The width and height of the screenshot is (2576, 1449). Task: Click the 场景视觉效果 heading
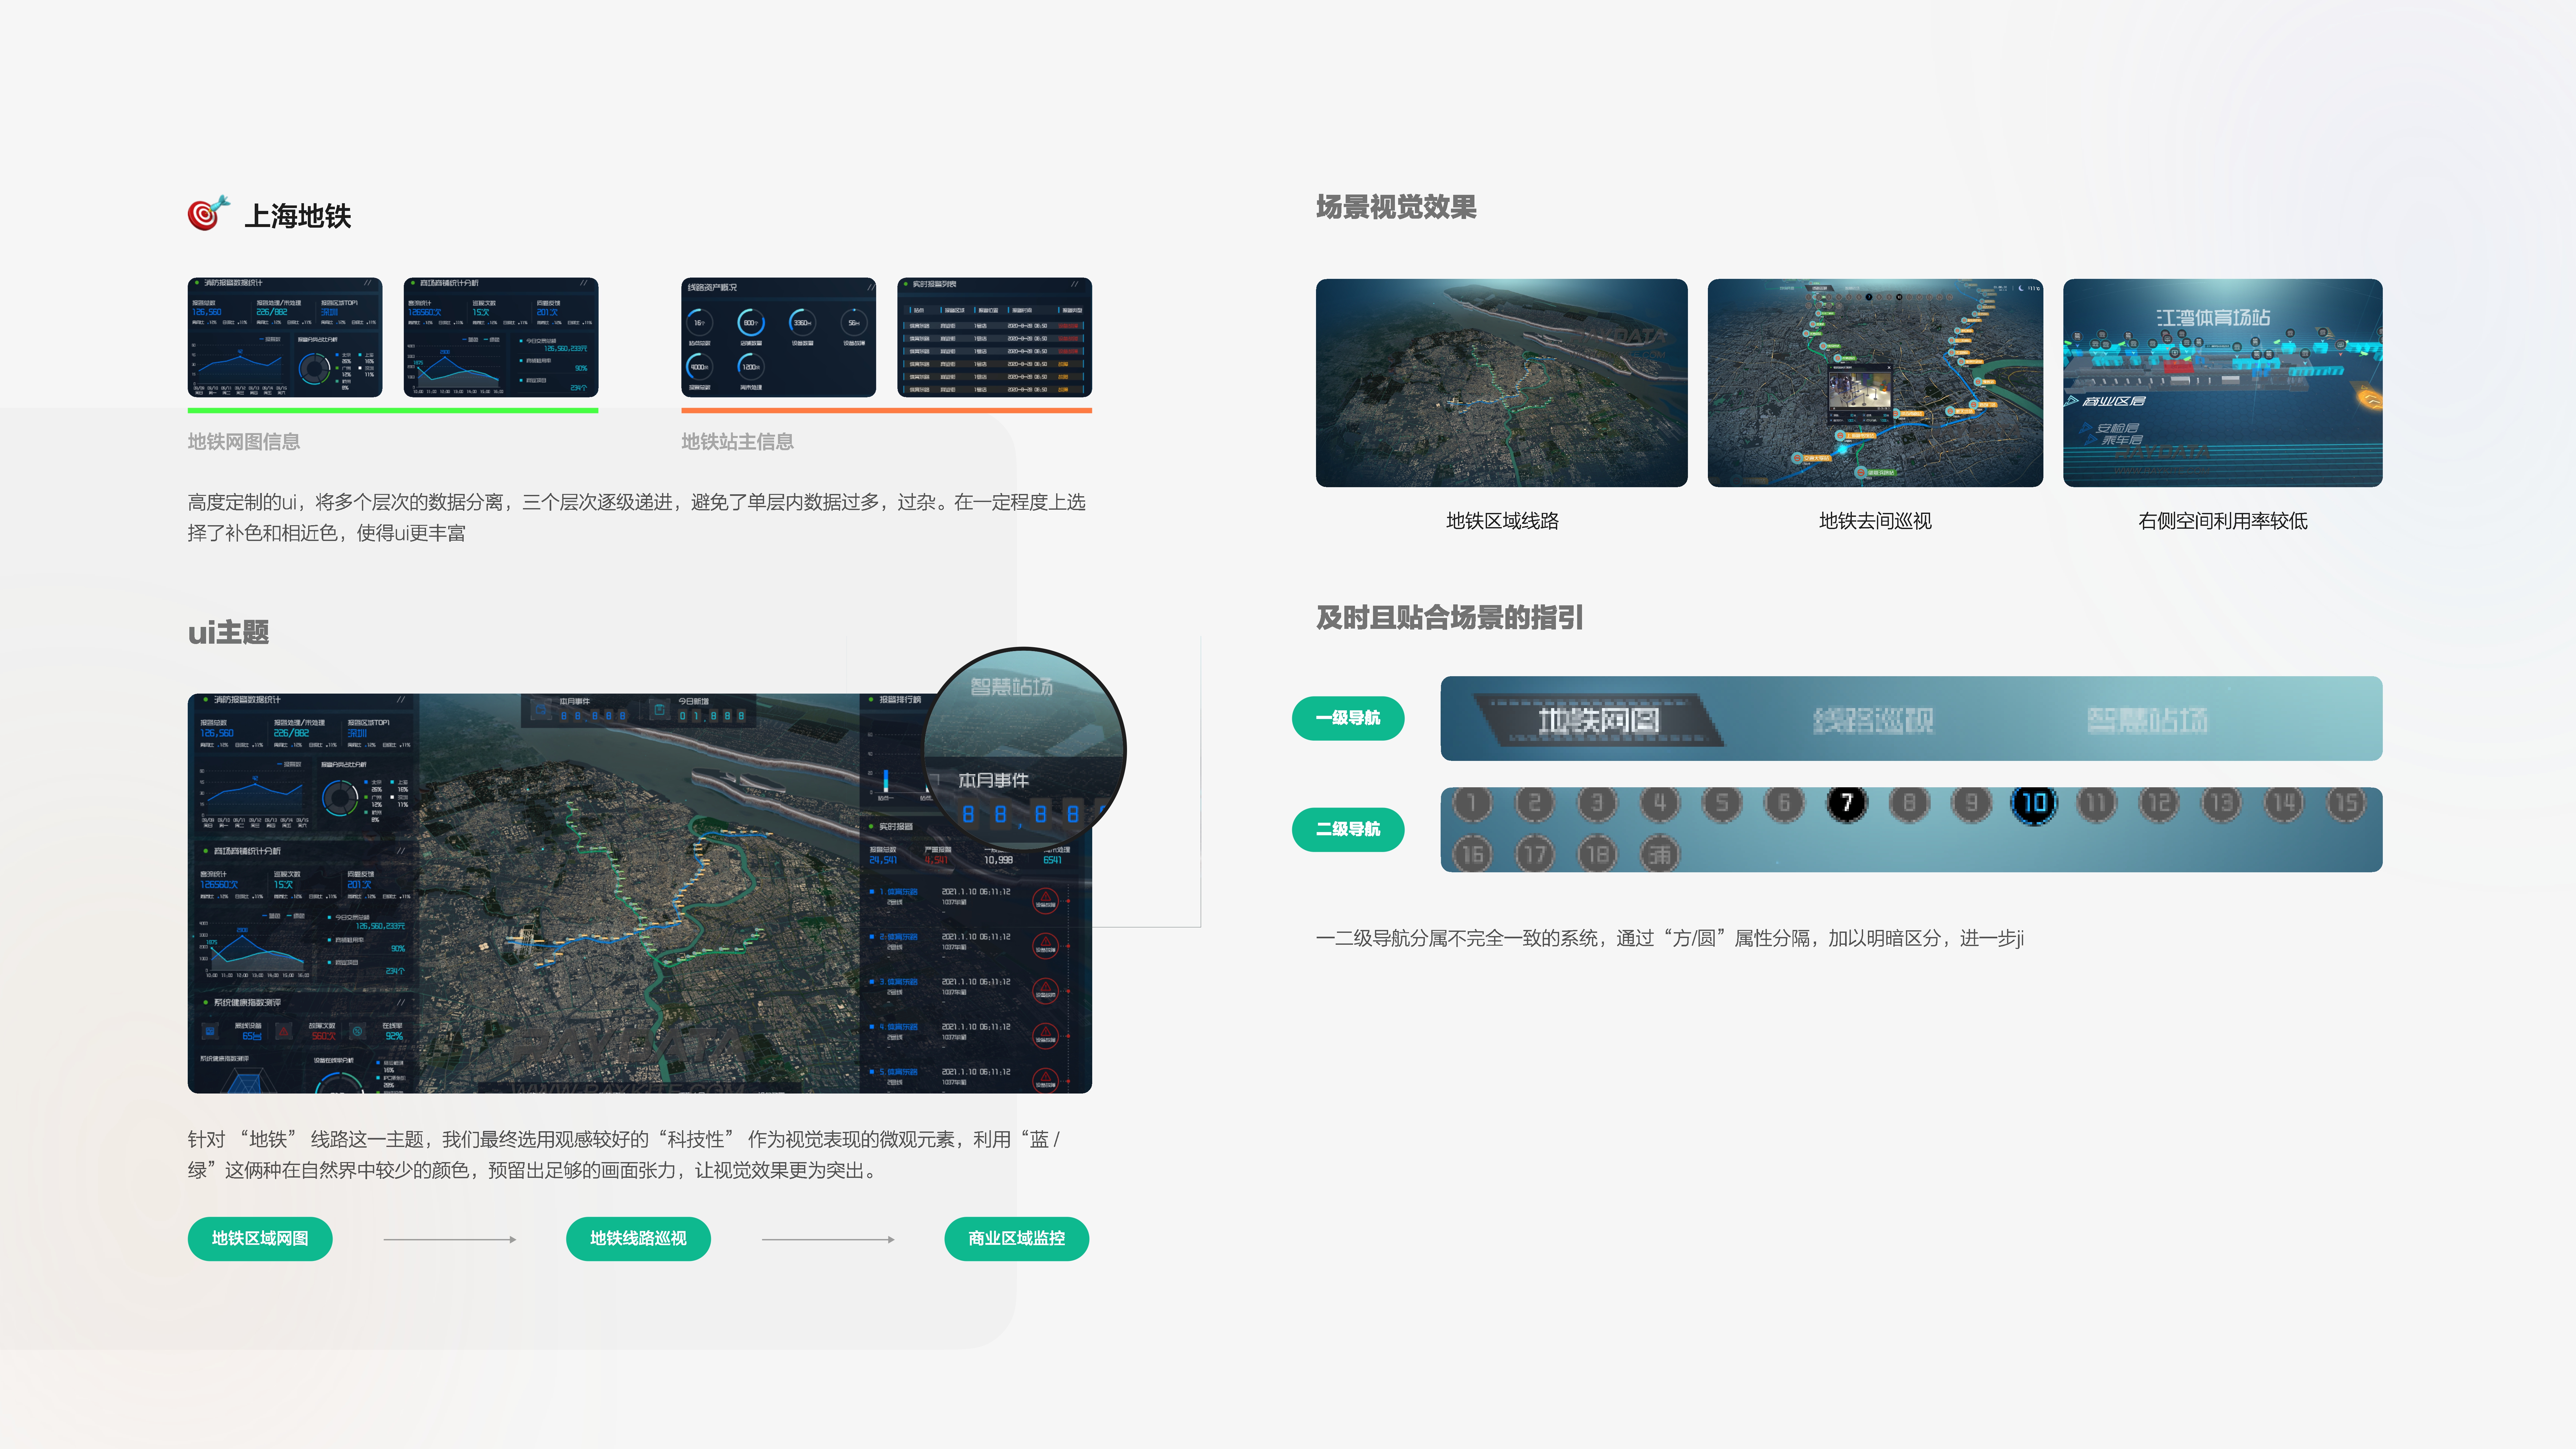(x=1397, y=207)
